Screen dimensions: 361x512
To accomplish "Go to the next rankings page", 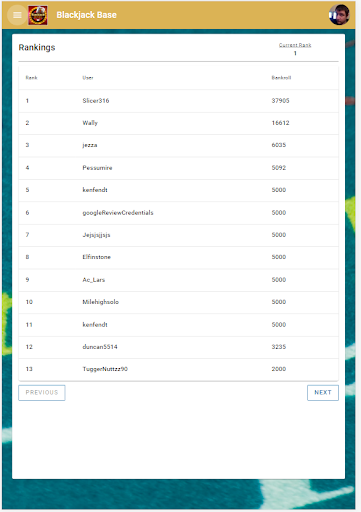I will point(323,393).
